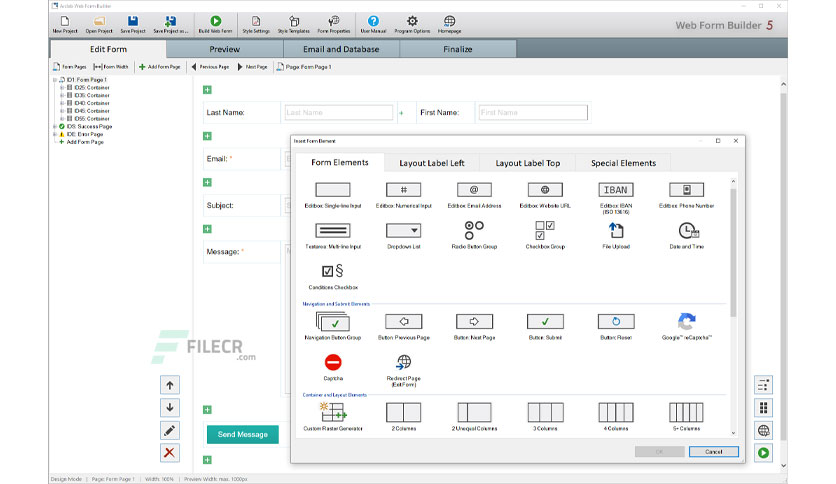This screenshot has width=836, height=484.
Task: Insert the Radio Button Group element
Action: pyautogui.click(x=474, y=236)
